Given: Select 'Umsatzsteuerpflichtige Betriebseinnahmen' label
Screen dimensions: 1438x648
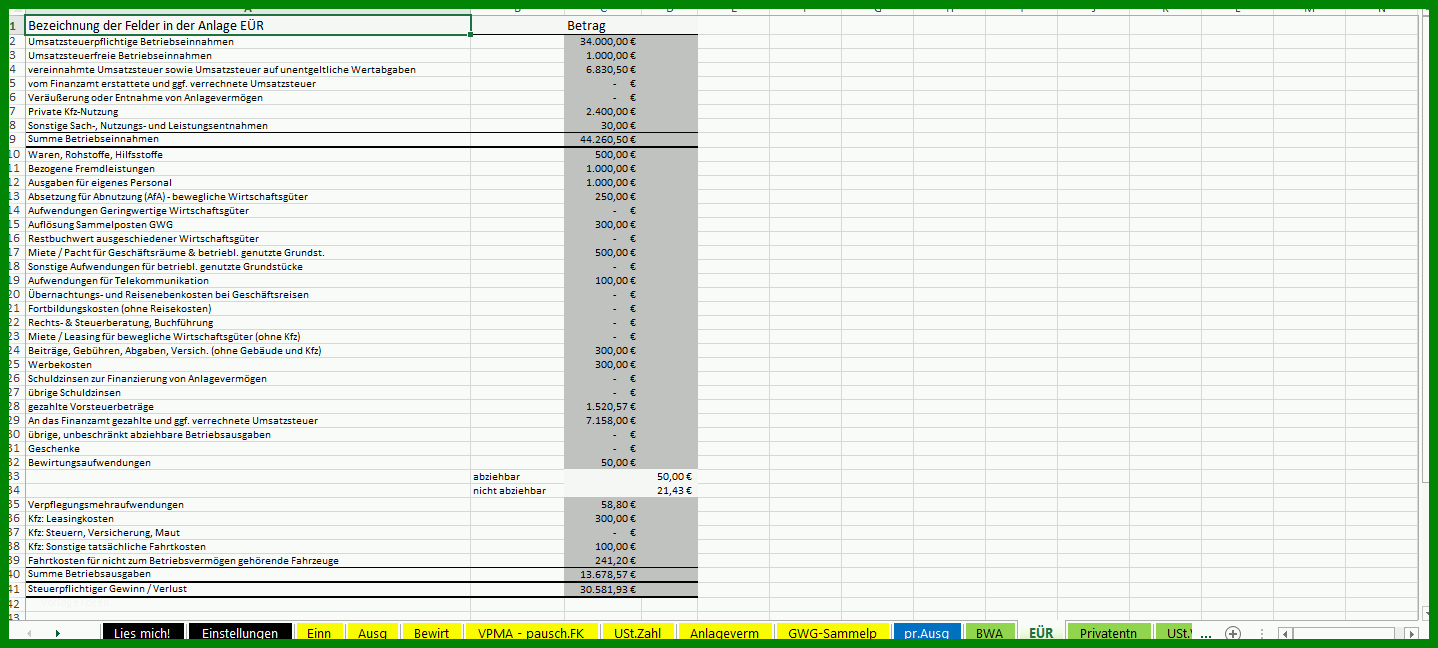Looking at the screenshot, I should (131, 42).
